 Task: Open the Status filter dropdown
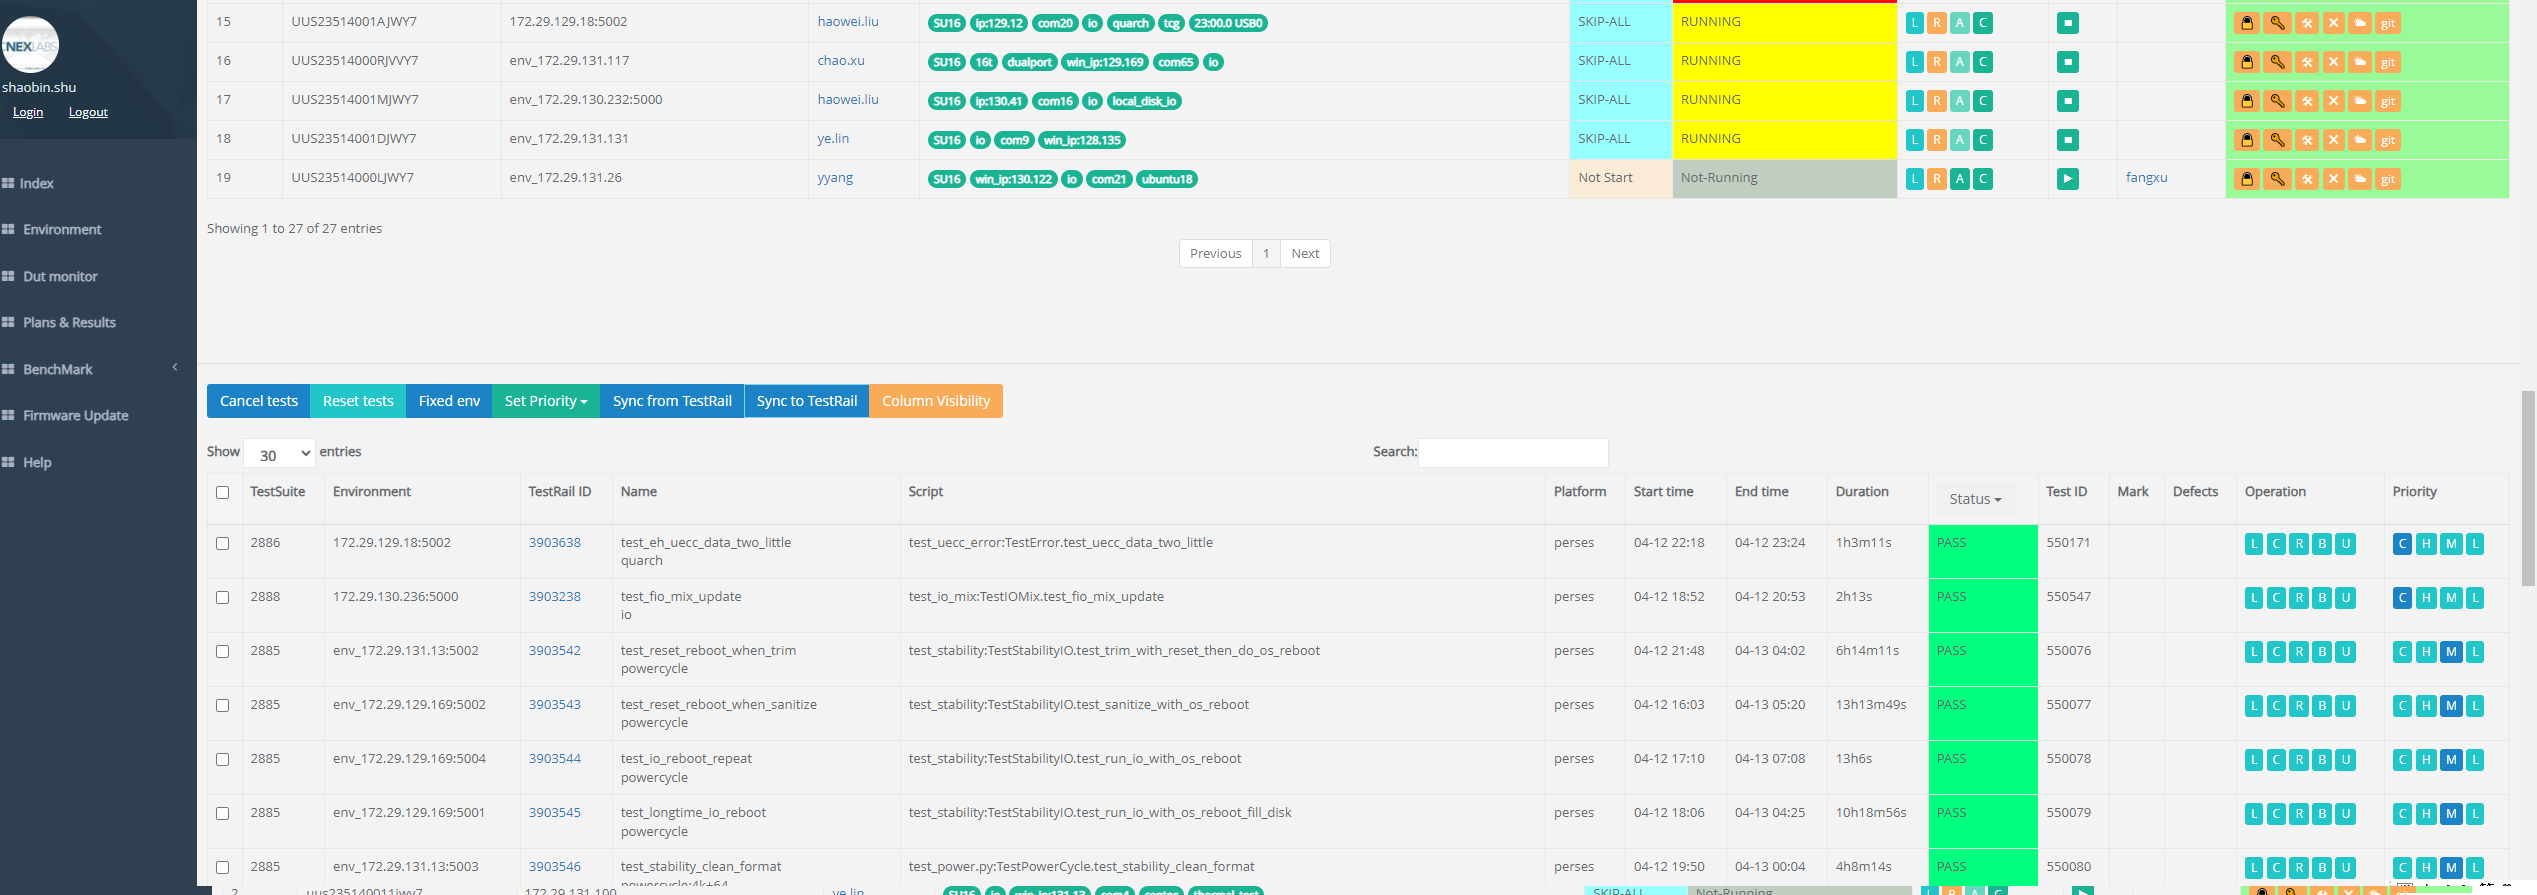pos(1974,499)
